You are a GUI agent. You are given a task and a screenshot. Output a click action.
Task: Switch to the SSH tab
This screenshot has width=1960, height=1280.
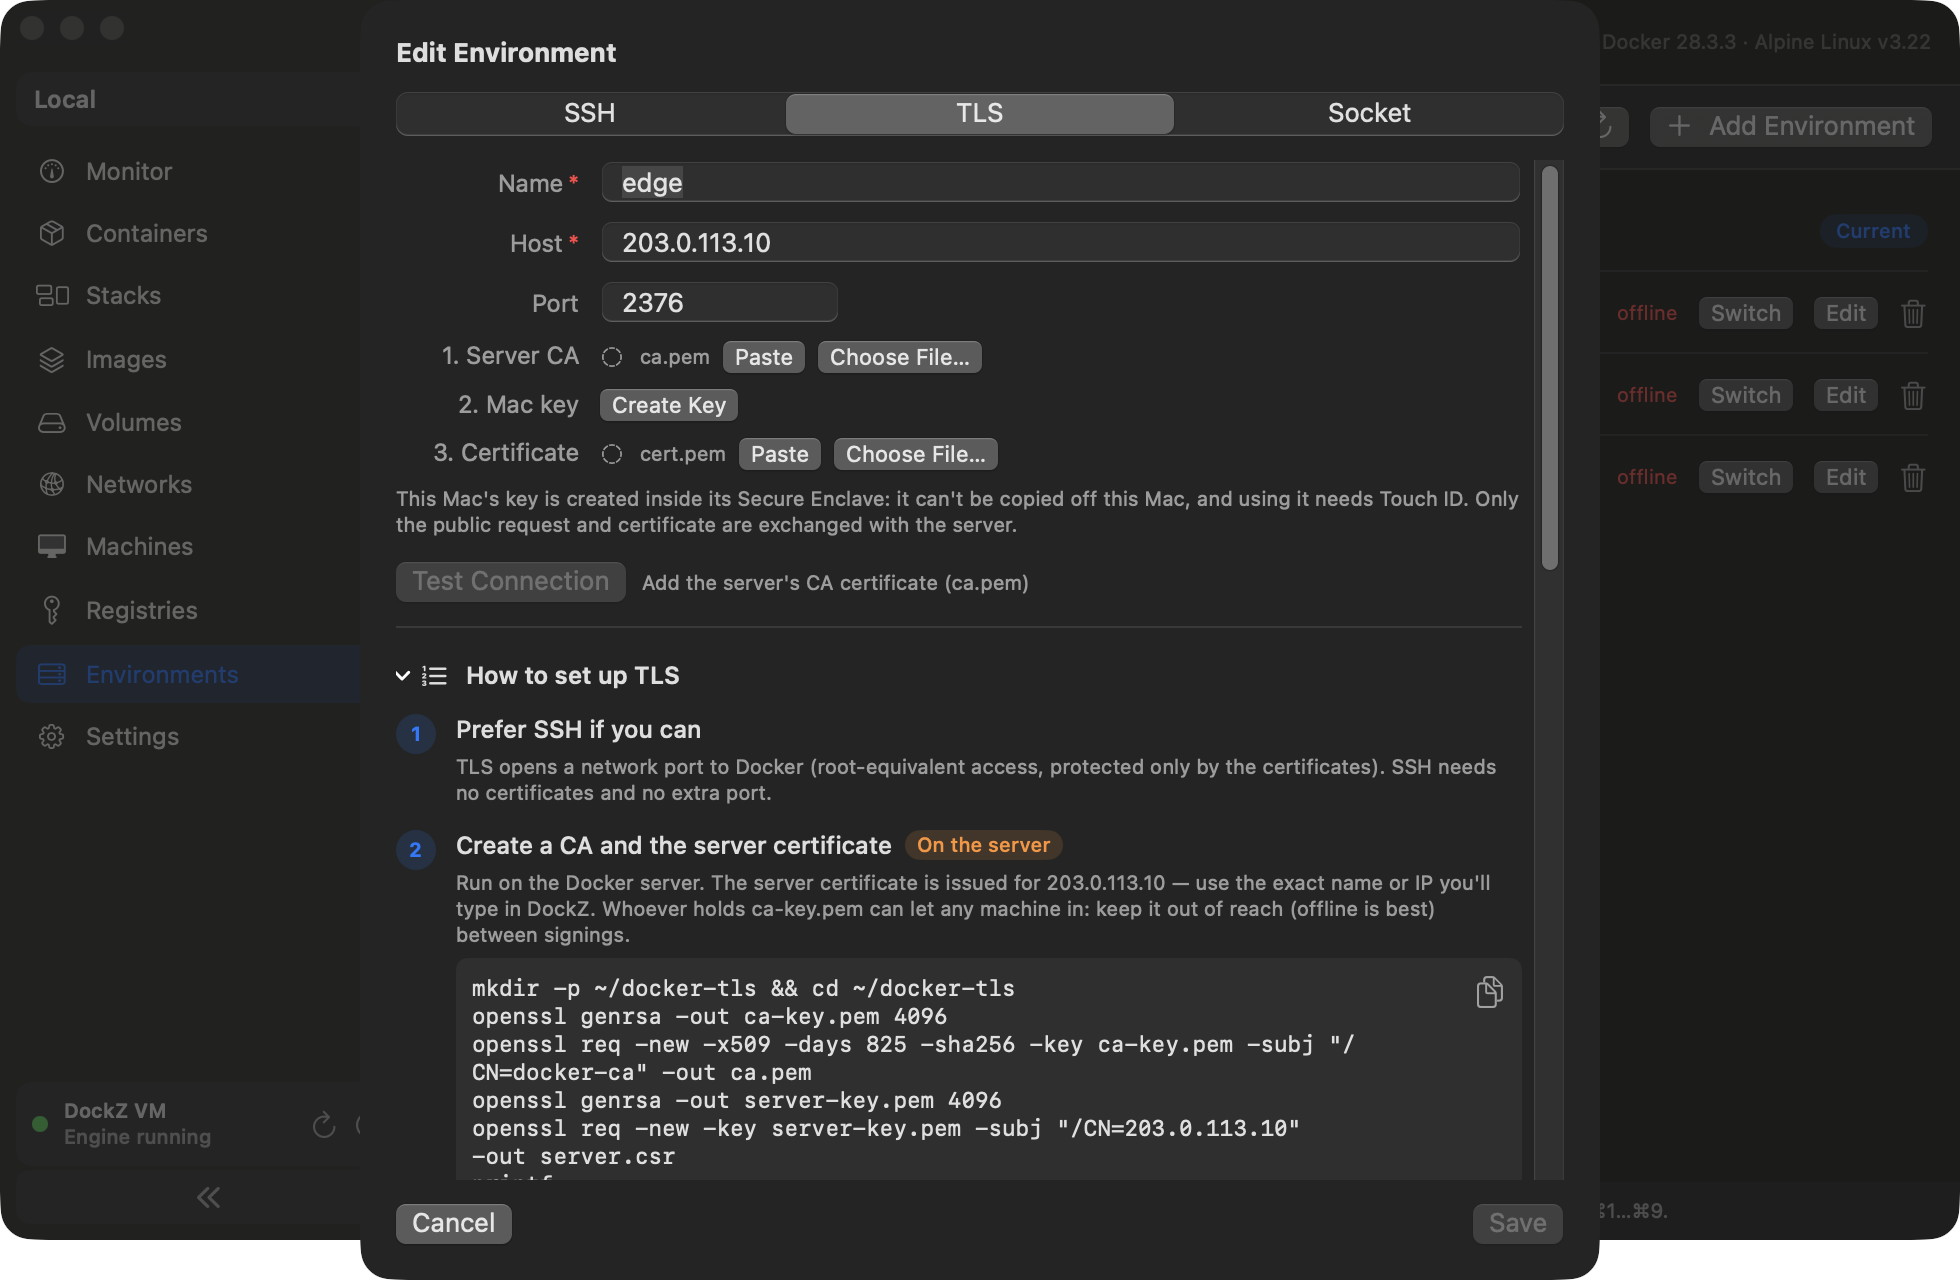point(590,113)
